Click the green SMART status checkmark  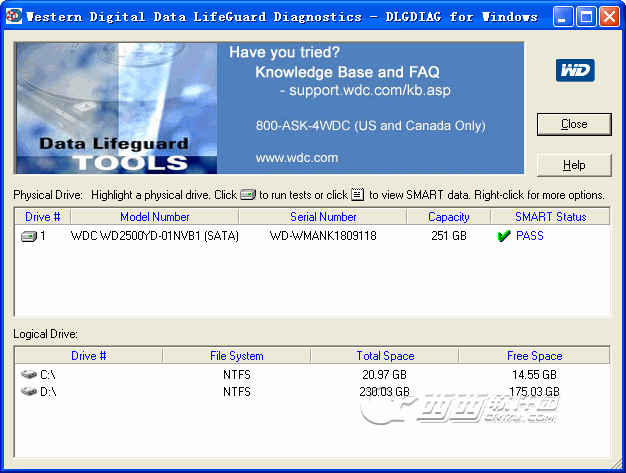point(504,236)
